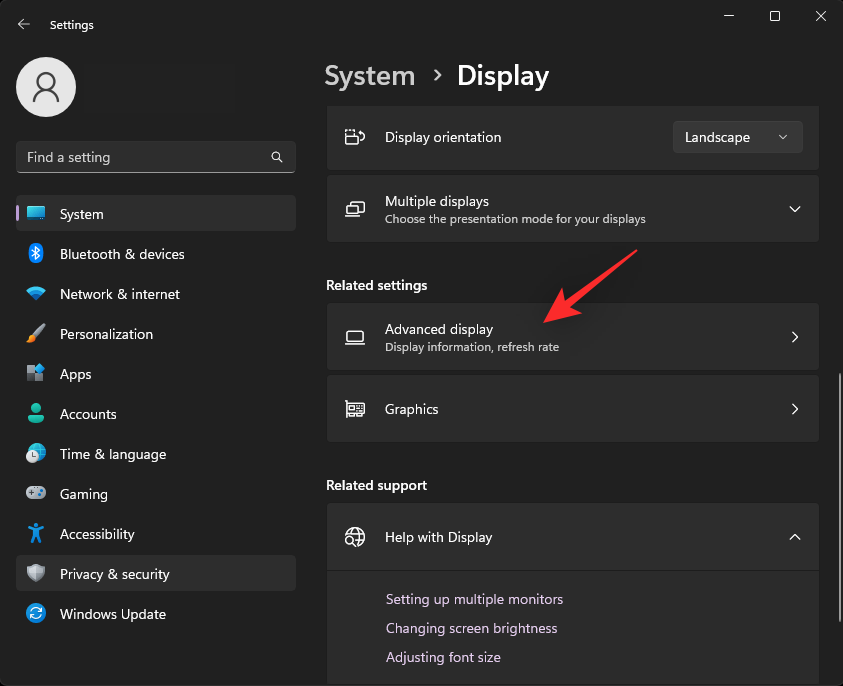
Task: Click the Personalization brush icon
Action: point(35,334)
